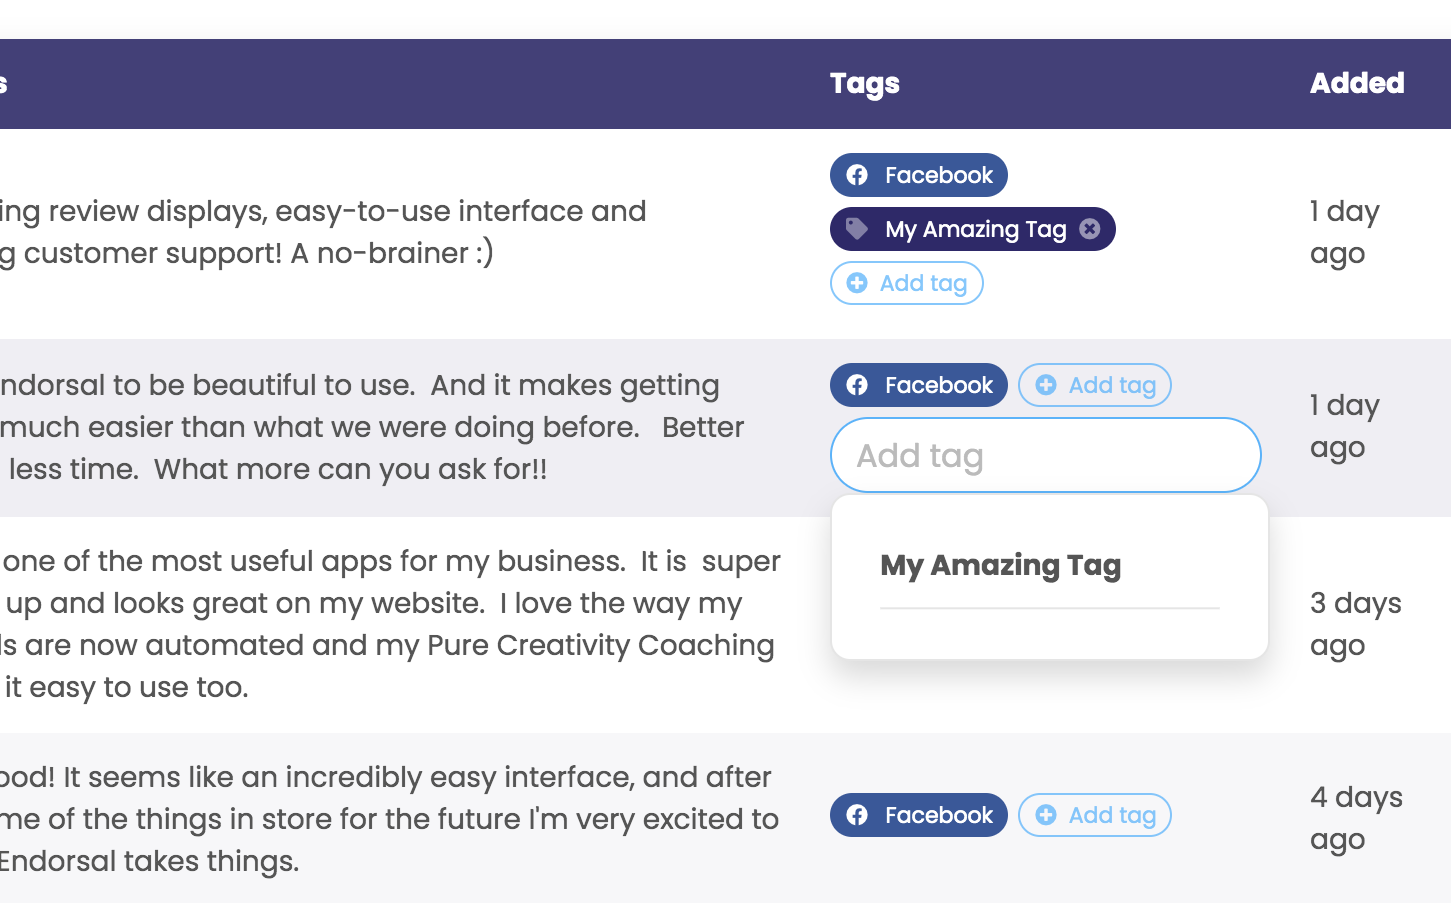Click the 3 days ago timestamp
The image size is (1451, 903).
click(x=1355, y=624)
